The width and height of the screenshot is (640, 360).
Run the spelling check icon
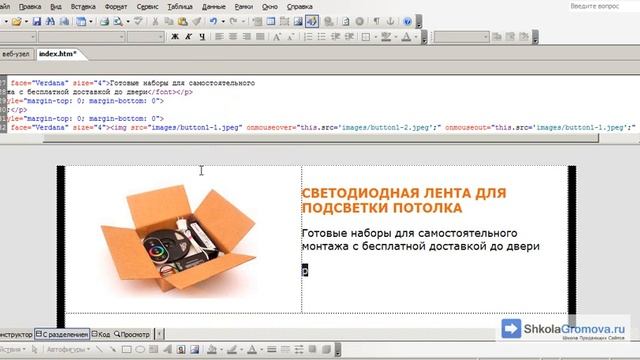138,22
